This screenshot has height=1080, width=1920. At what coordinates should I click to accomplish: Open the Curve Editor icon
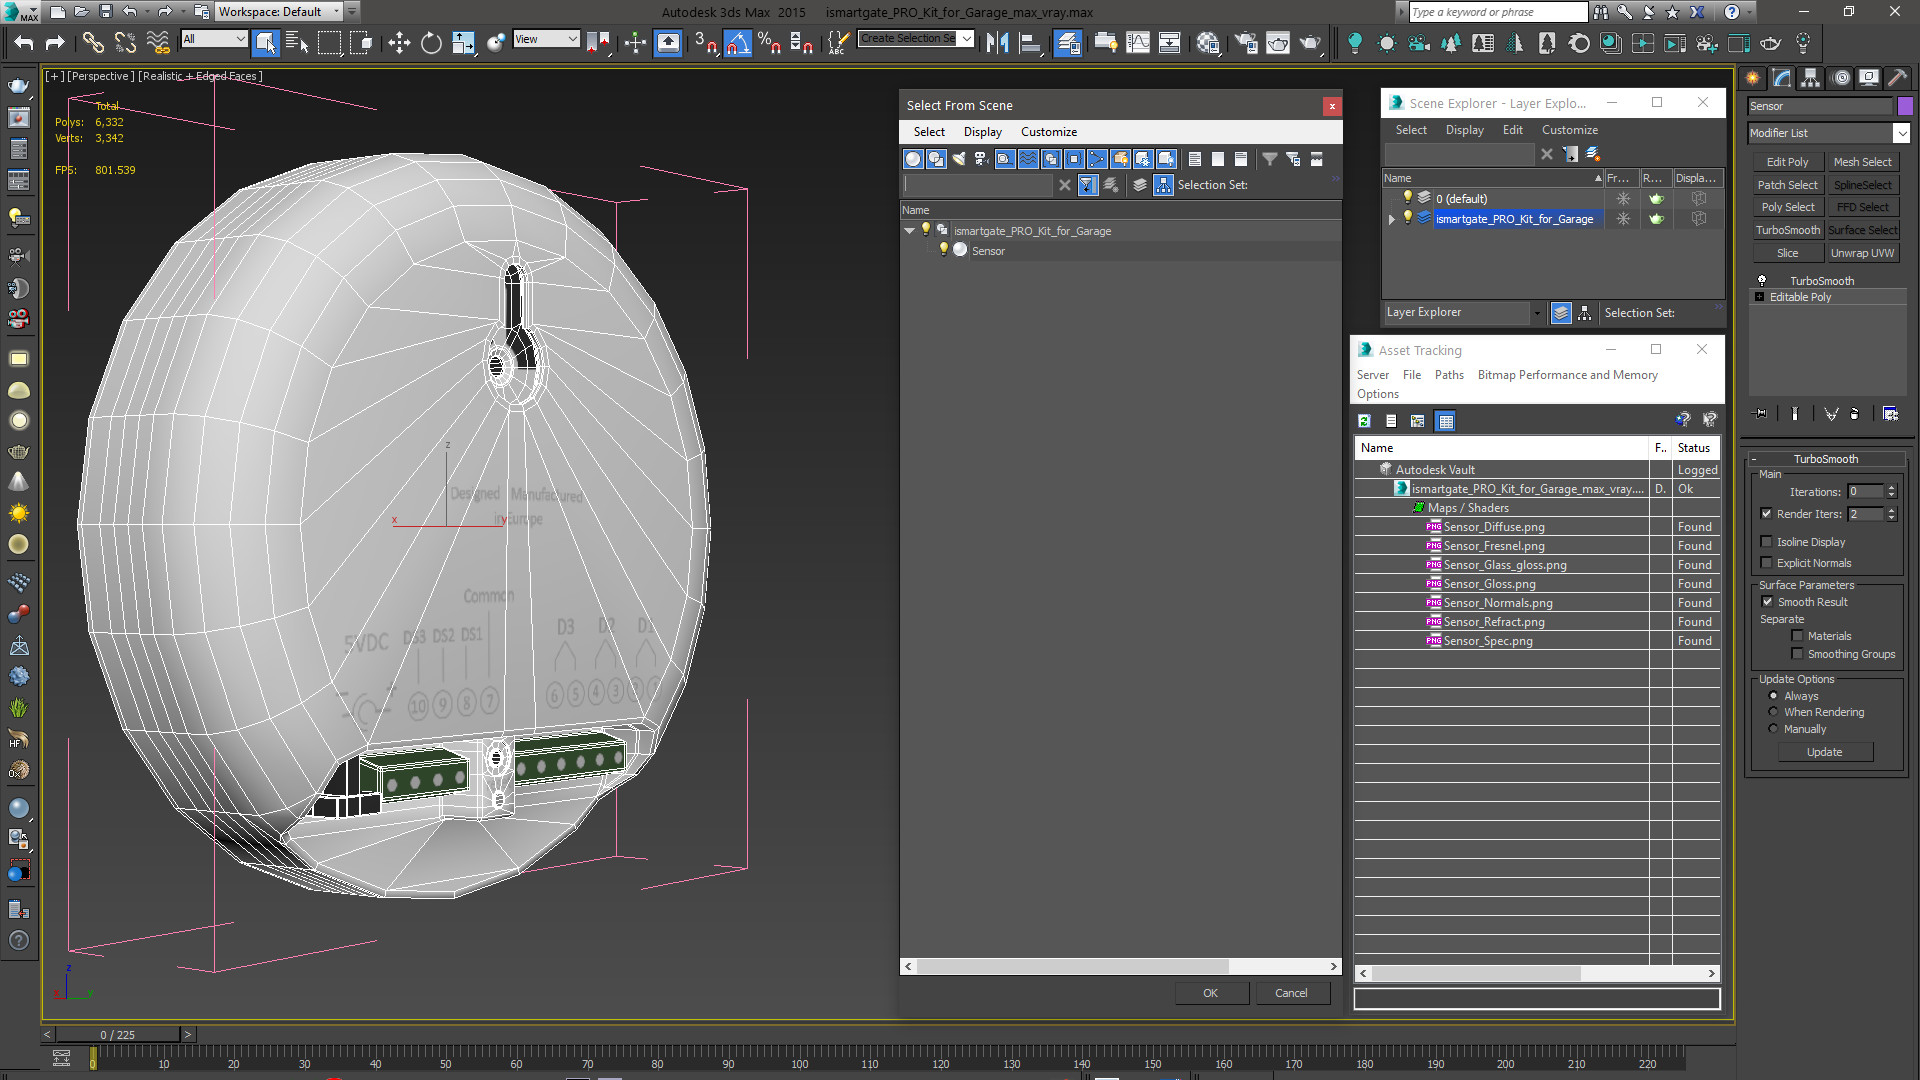click(1138, 43)
